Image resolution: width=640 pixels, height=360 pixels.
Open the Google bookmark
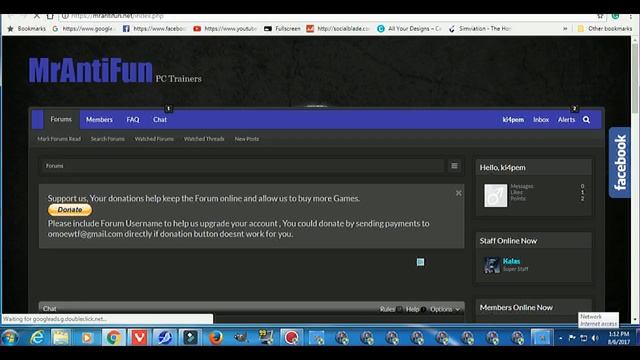[x=83, y=29]
